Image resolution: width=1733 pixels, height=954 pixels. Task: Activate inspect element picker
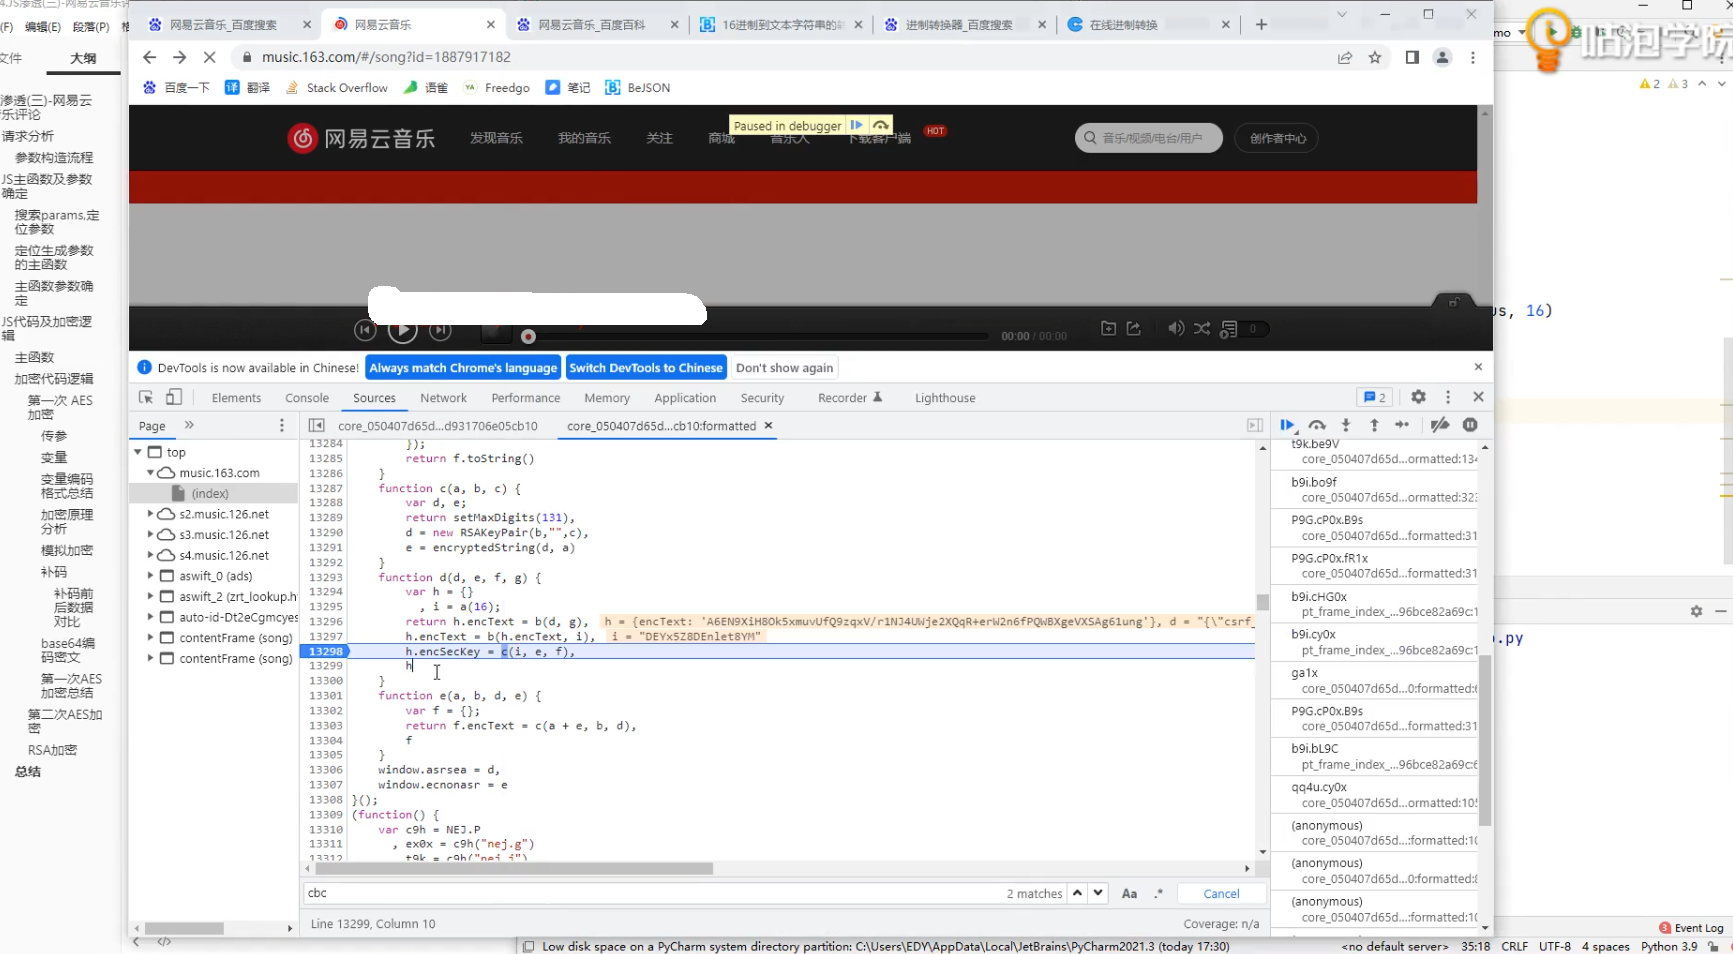click(x=146, y=397)
